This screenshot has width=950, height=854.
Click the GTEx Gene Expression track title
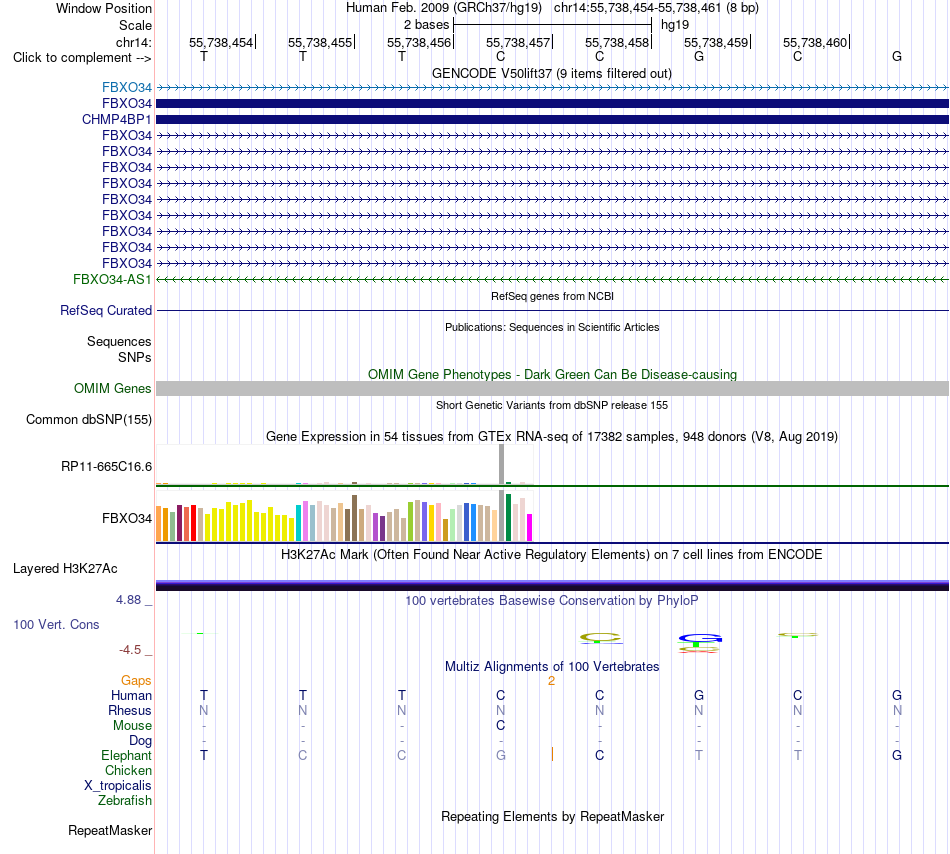552,437
